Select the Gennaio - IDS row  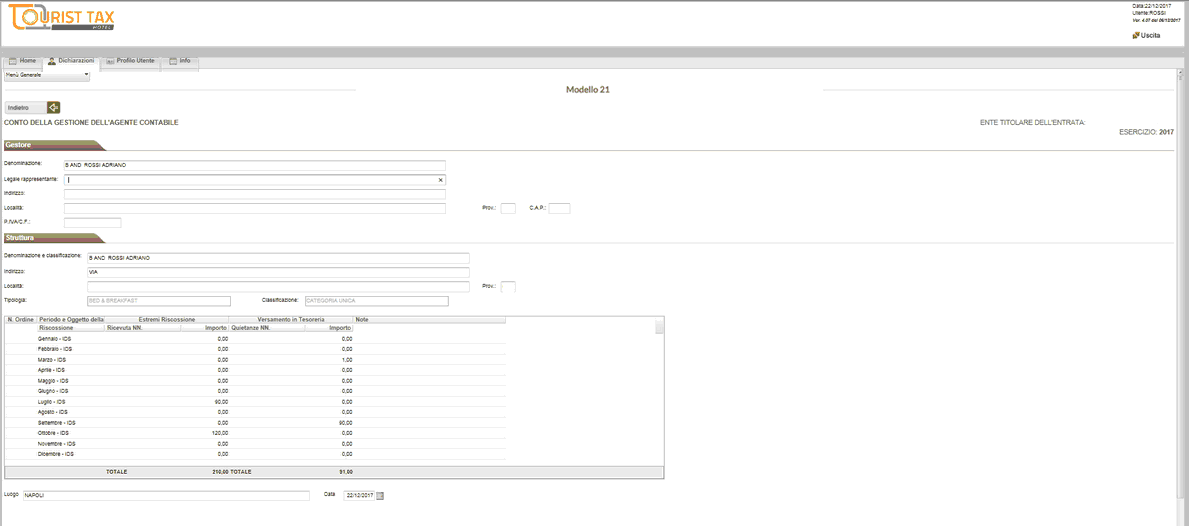[256, 339]
